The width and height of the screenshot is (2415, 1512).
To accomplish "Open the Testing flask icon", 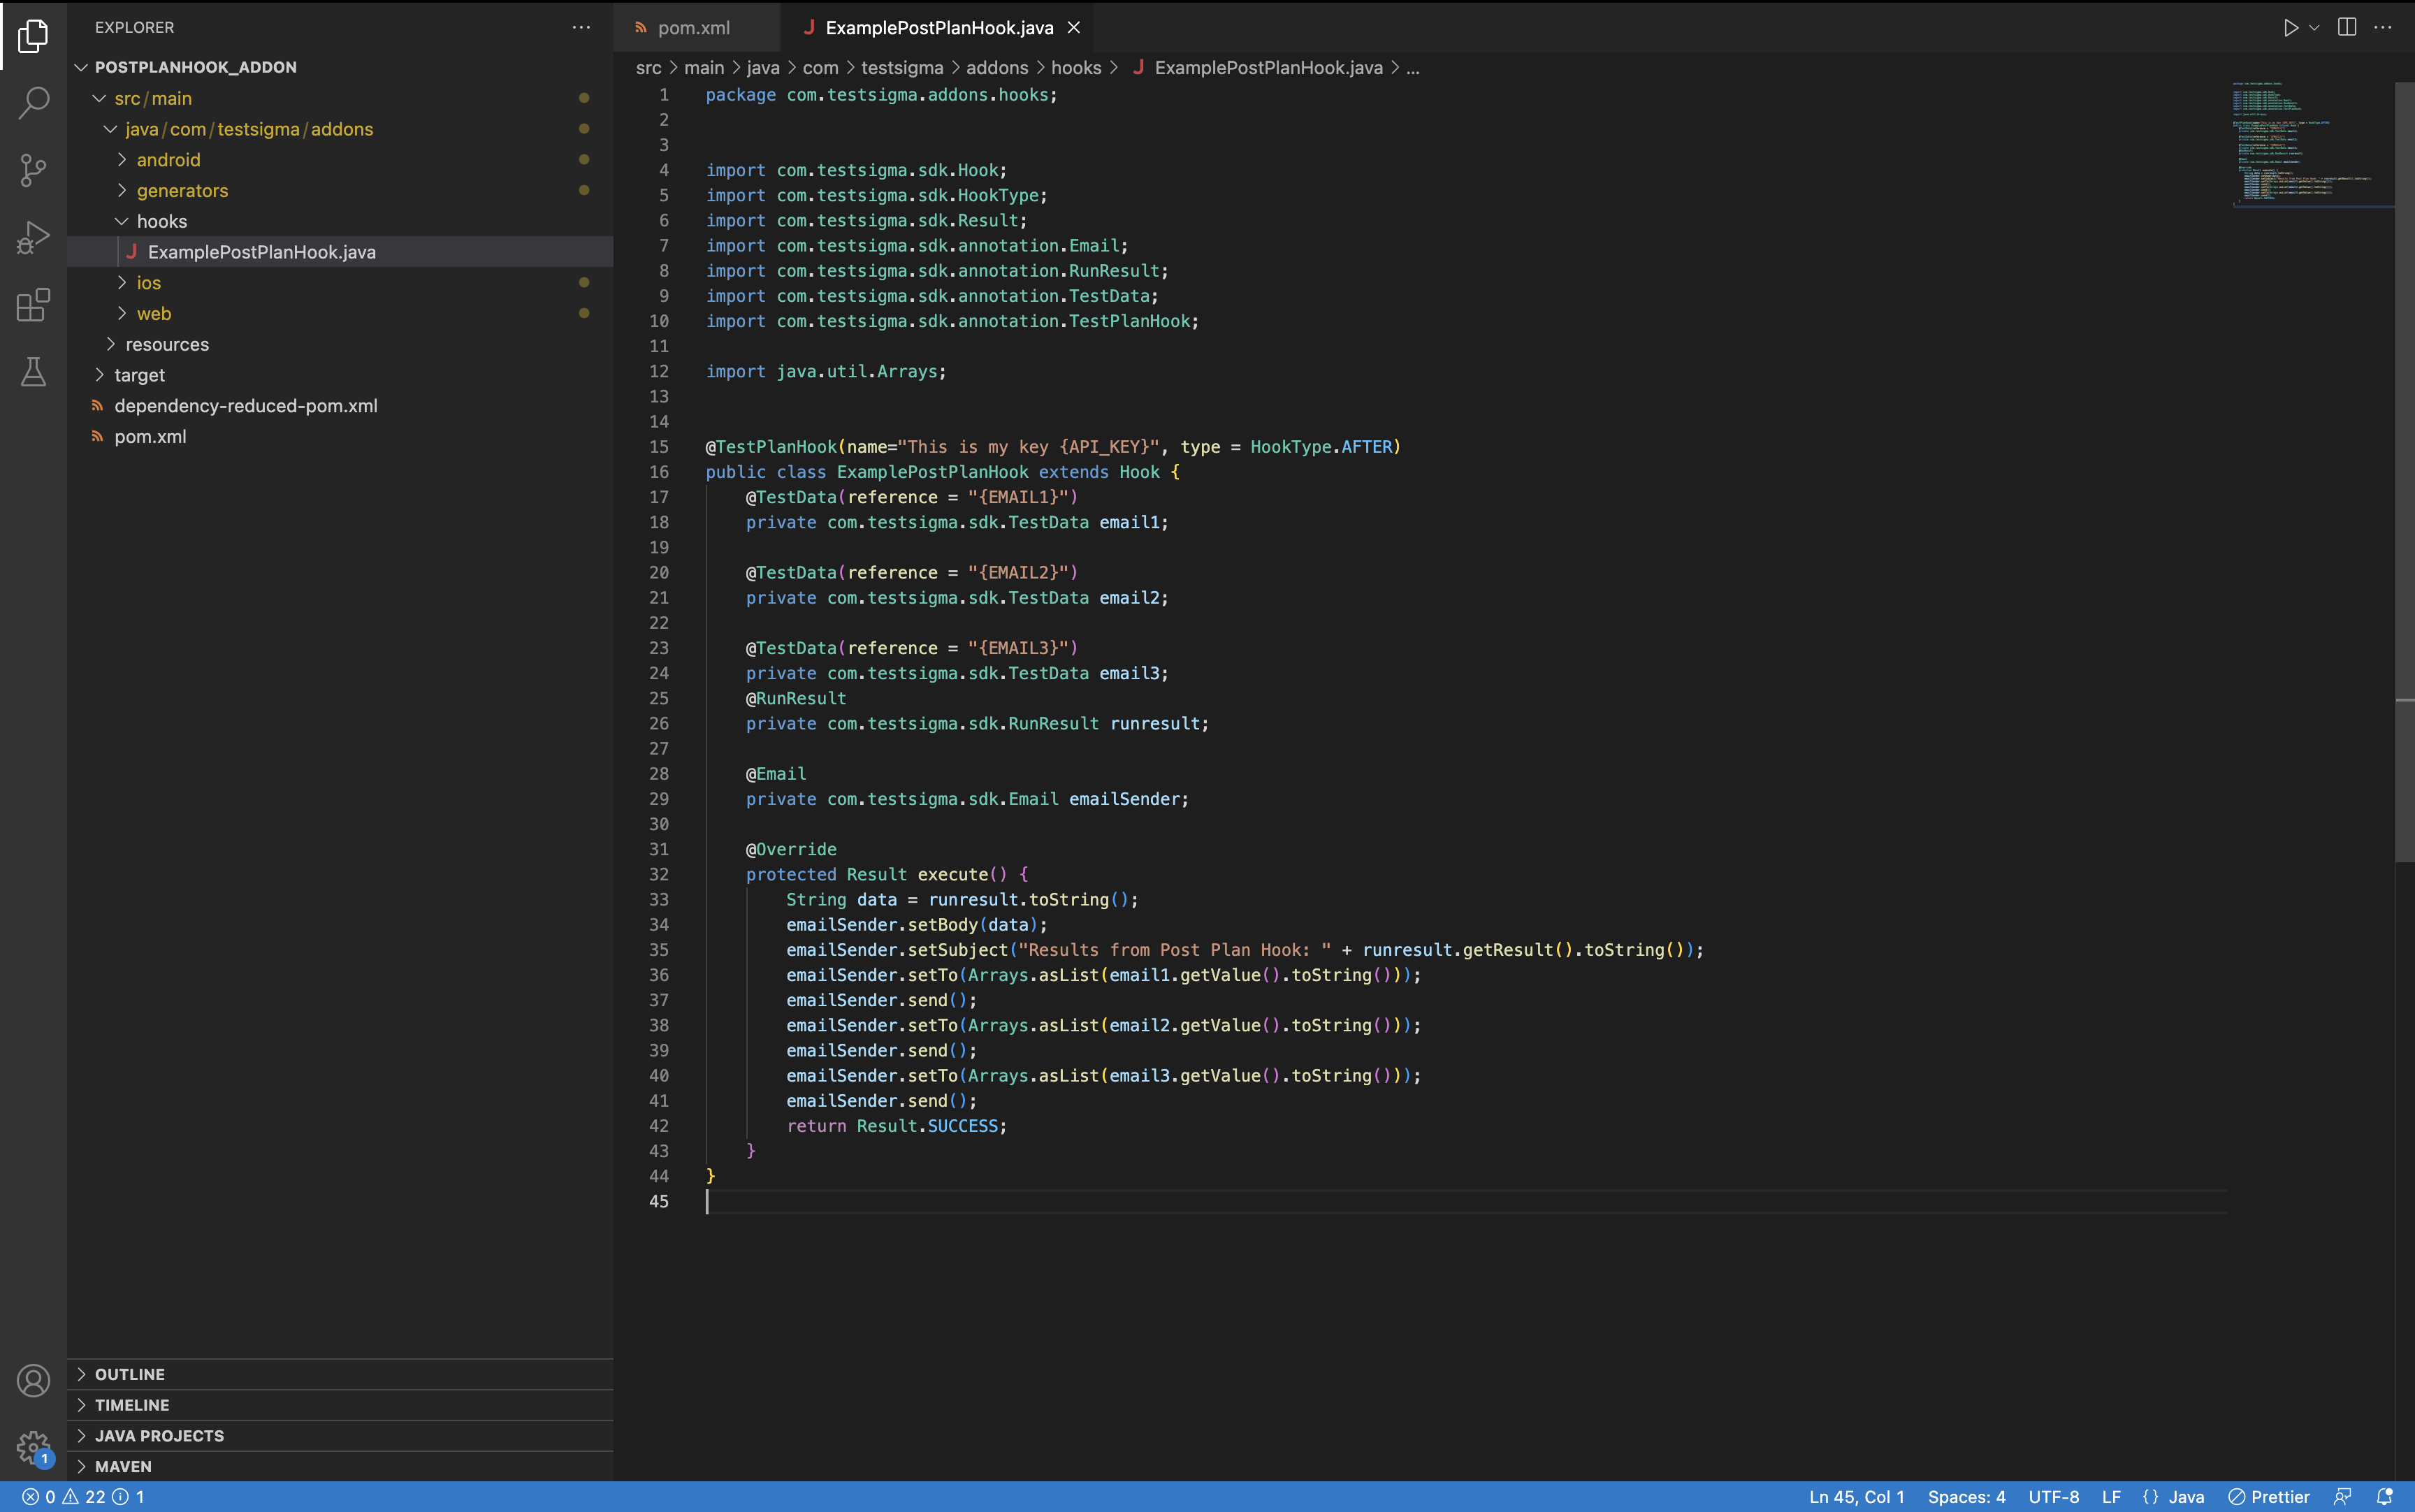I will [33, 372].
